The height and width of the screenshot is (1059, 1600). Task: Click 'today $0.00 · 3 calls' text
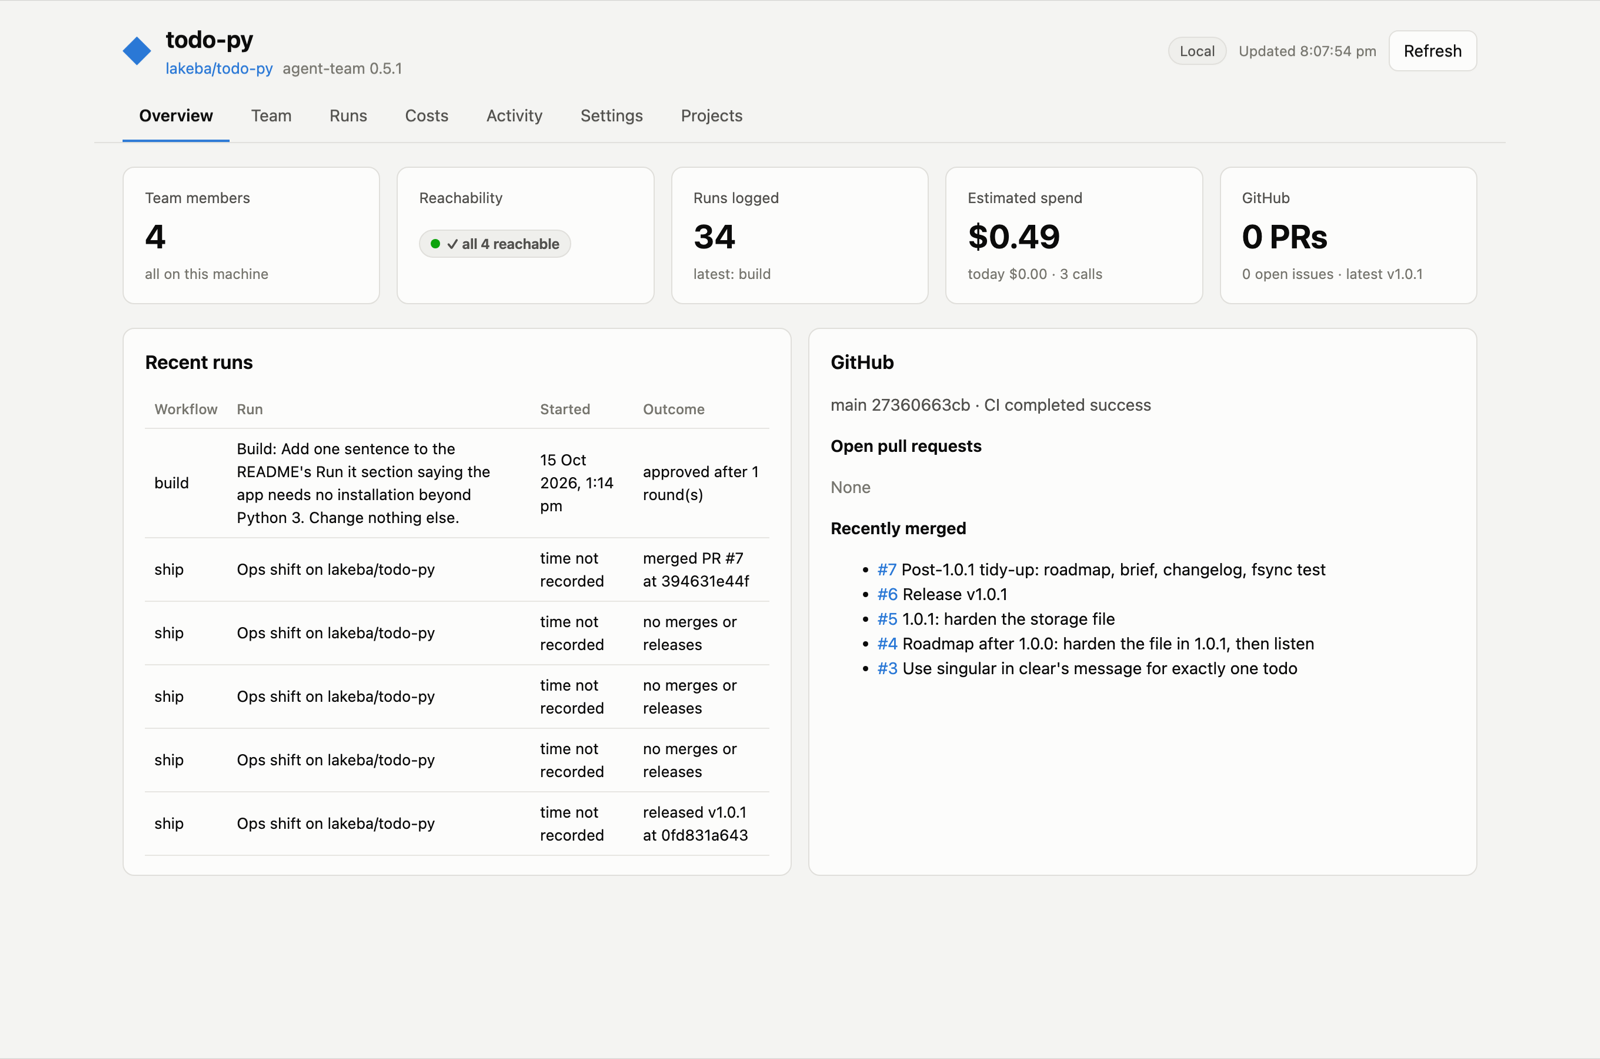point(1035,274)
